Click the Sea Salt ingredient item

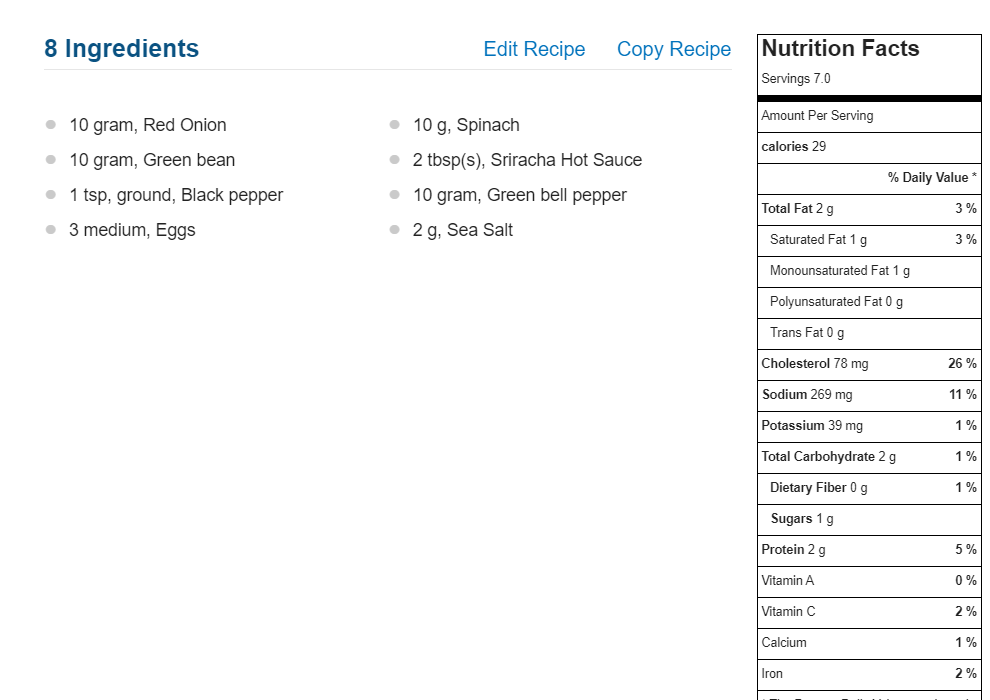(x=463, y=230)
